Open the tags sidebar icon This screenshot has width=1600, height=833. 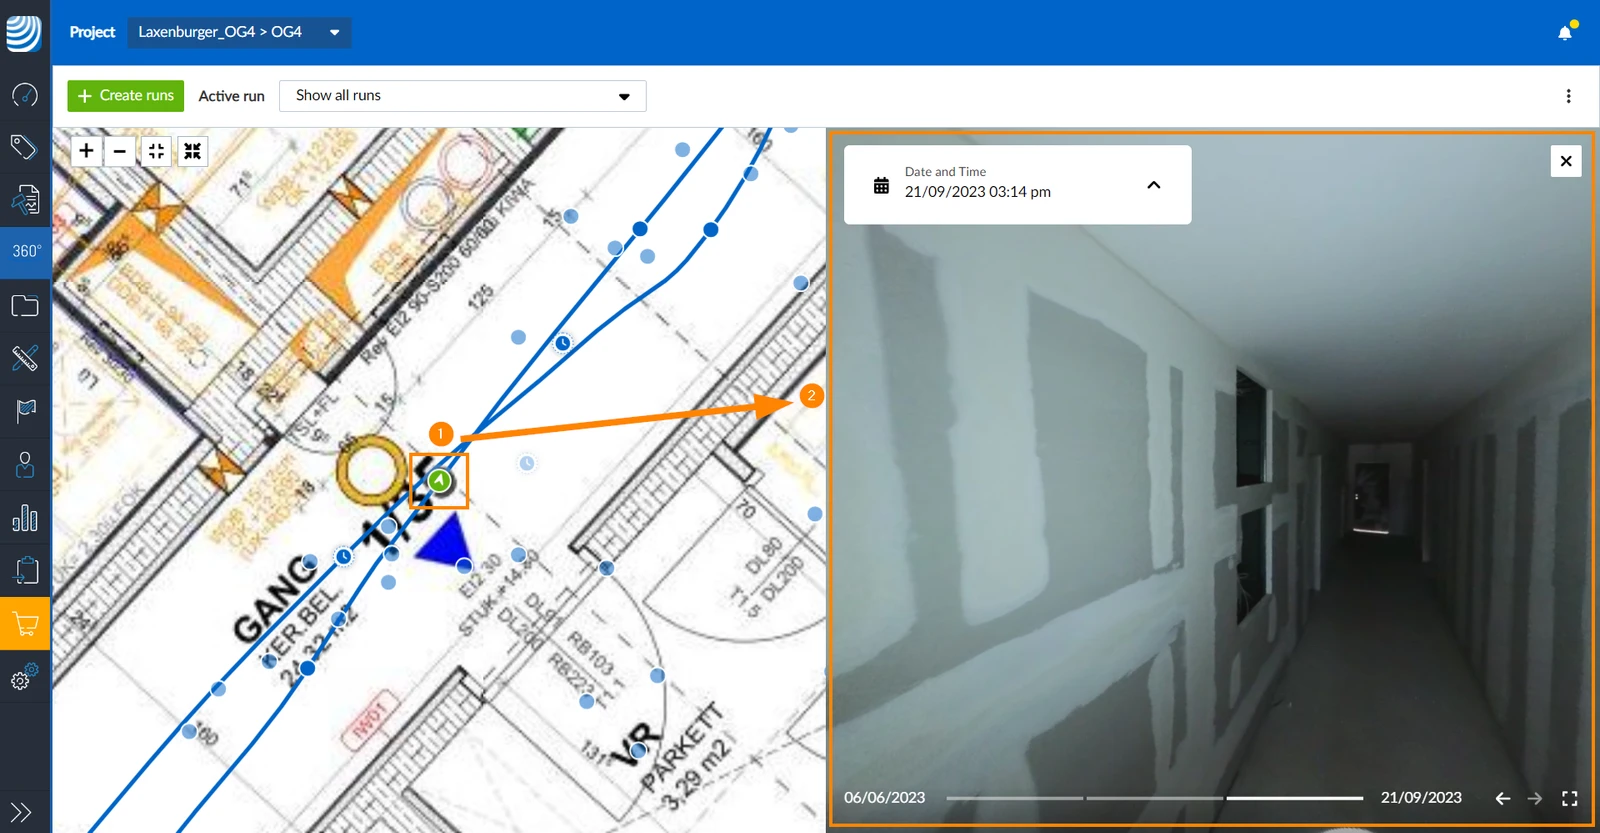(25, 147)
